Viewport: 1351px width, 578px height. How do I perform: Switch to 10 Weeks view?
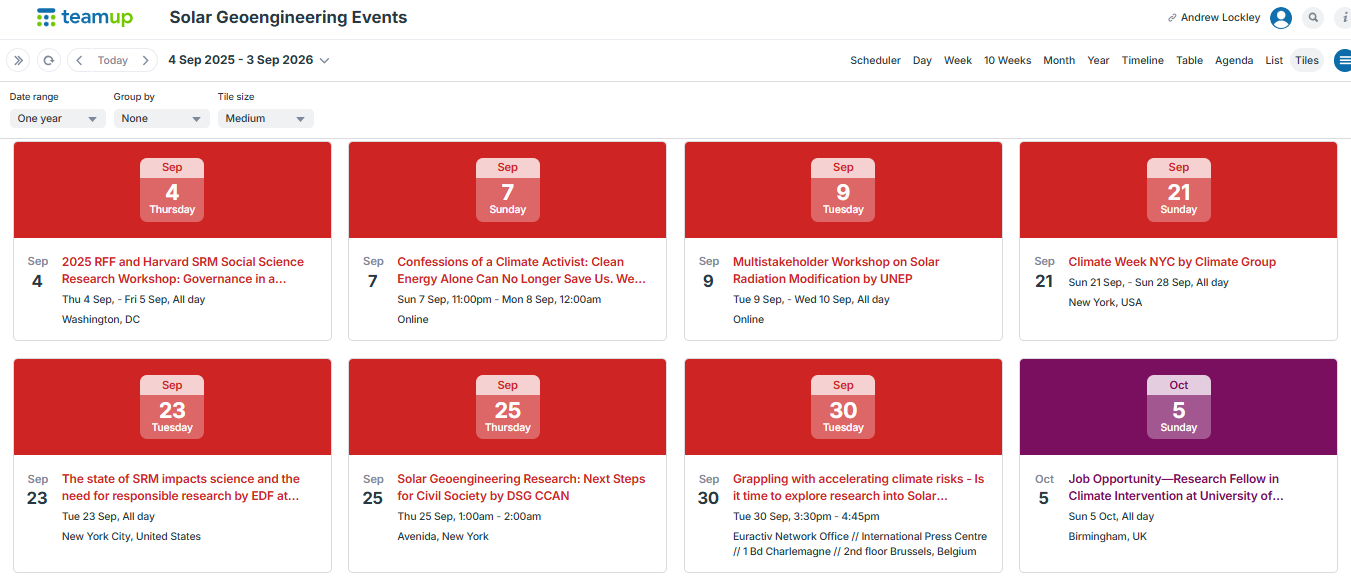pyautogui.click(x=1007, y=60)
